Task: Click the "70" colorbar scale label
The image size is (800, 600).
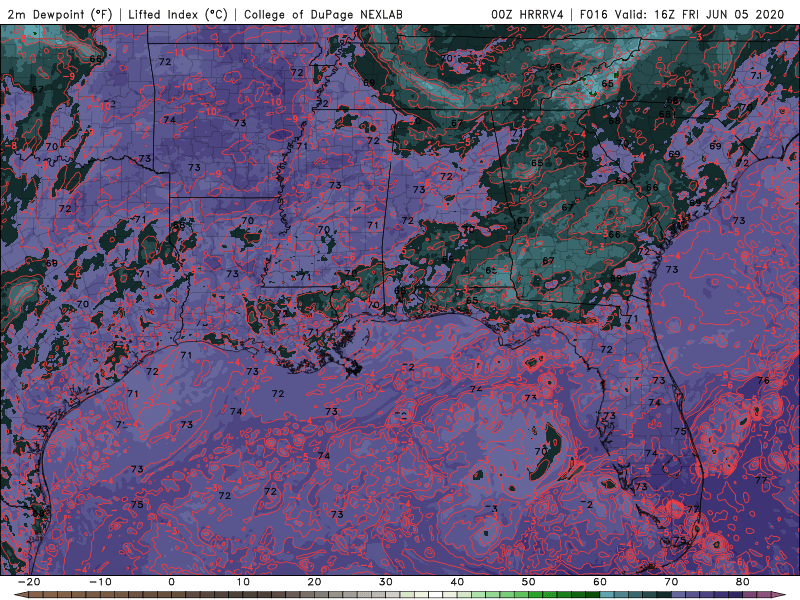Action: (671, 582)
